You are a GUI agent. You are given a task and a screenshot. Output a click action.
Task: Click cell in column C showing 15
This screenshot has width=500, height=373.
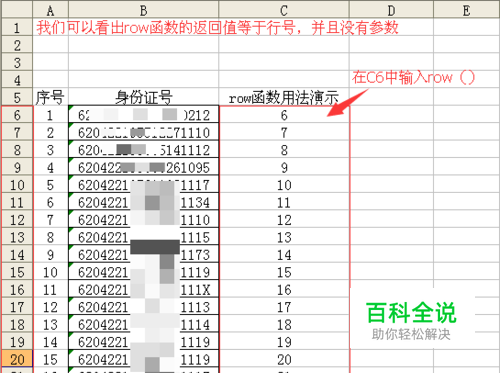[284, 272]
